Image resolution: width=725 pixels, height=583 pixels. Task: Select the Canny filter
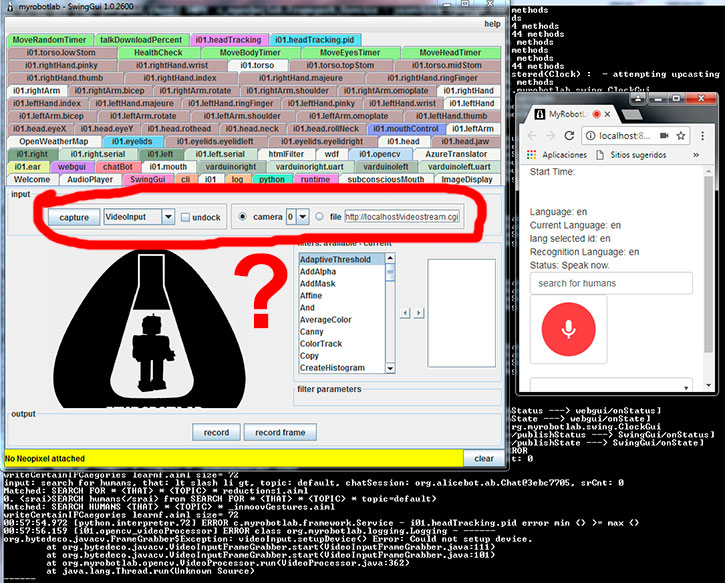(342, 332)
